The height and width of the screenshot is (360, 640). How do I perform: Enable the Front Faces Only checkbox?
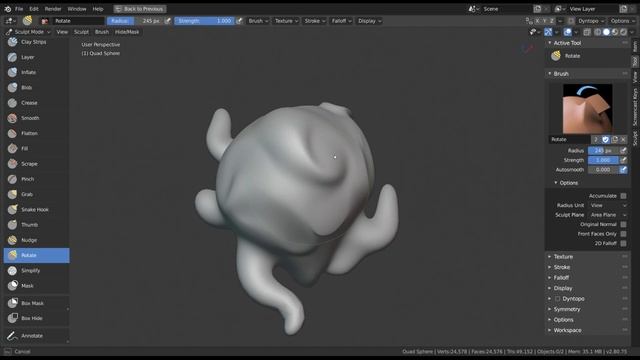623,234
